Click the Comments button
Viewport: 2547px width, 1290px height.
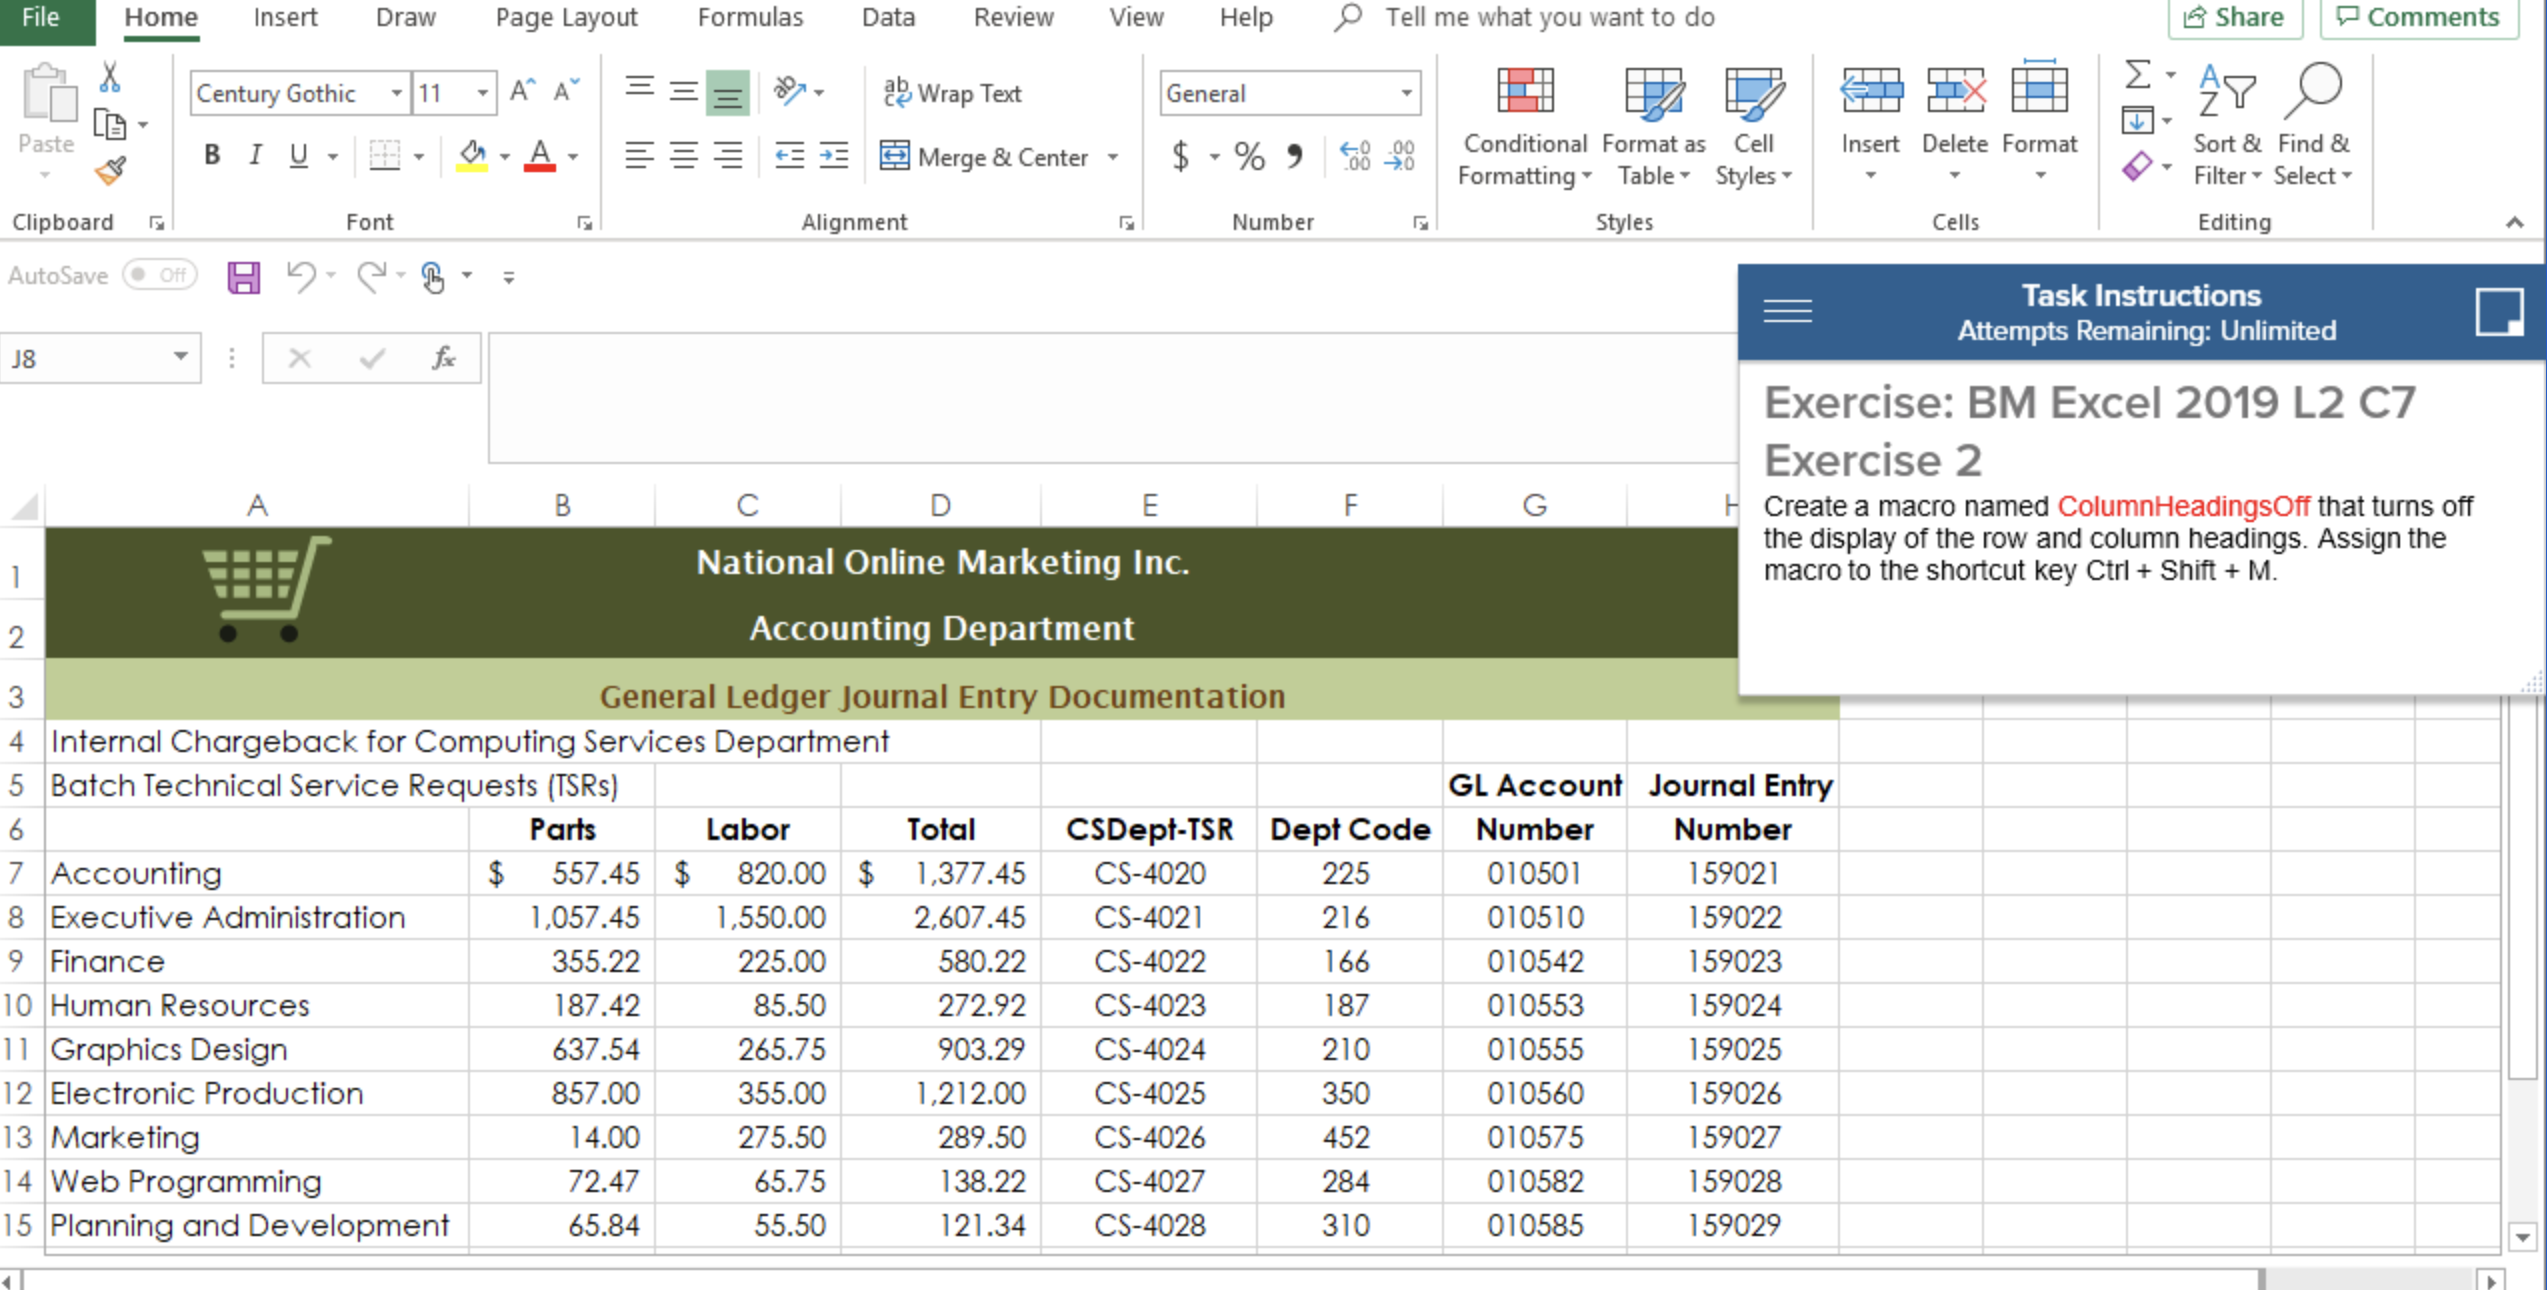2418,17
